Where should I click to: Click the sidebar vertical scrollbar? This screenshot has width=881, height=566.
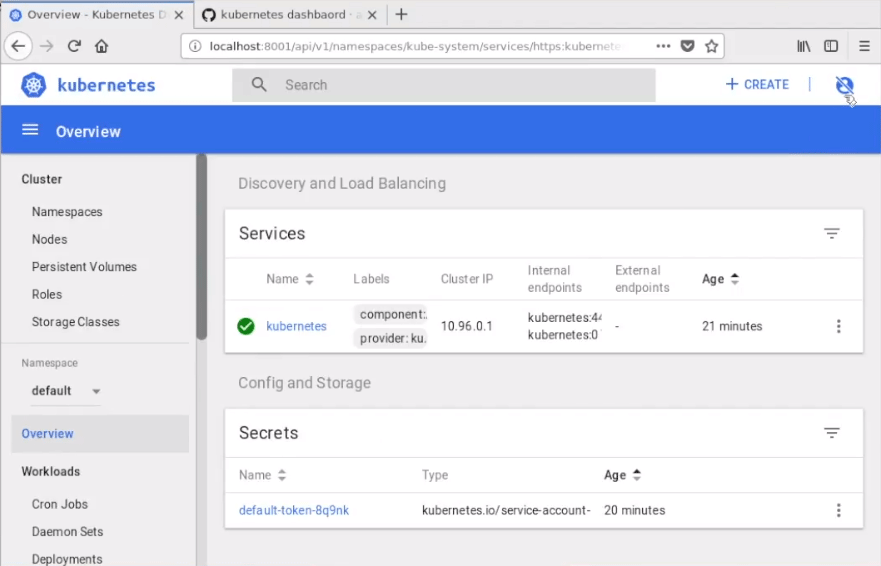coord(202,247)
